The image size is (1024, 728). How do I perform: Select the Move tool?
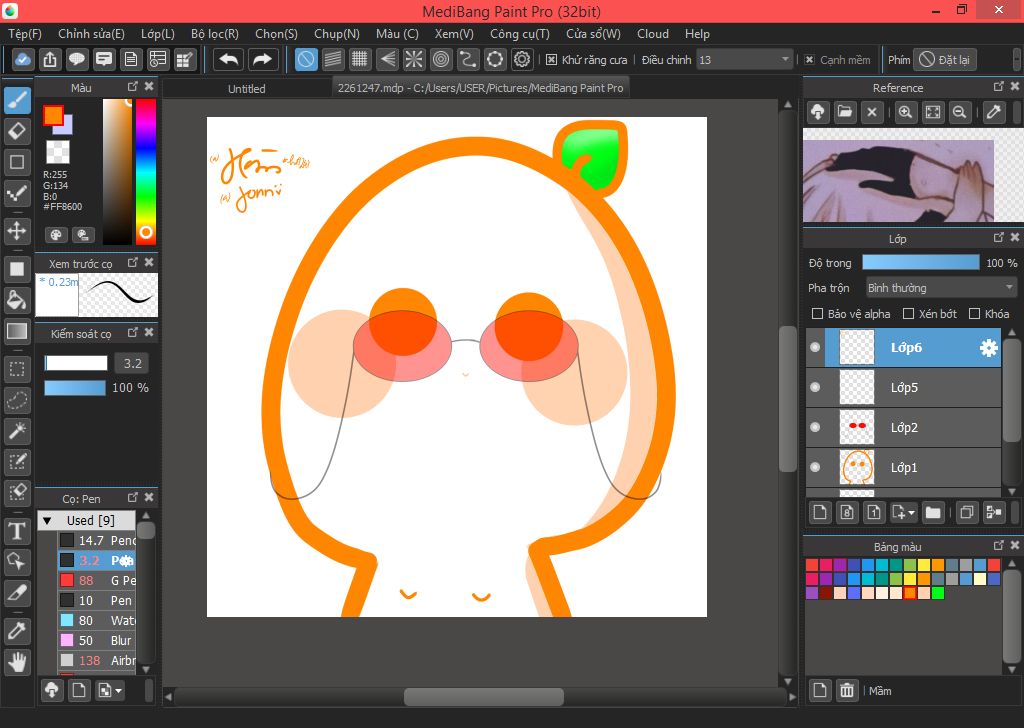coord(17,231)
